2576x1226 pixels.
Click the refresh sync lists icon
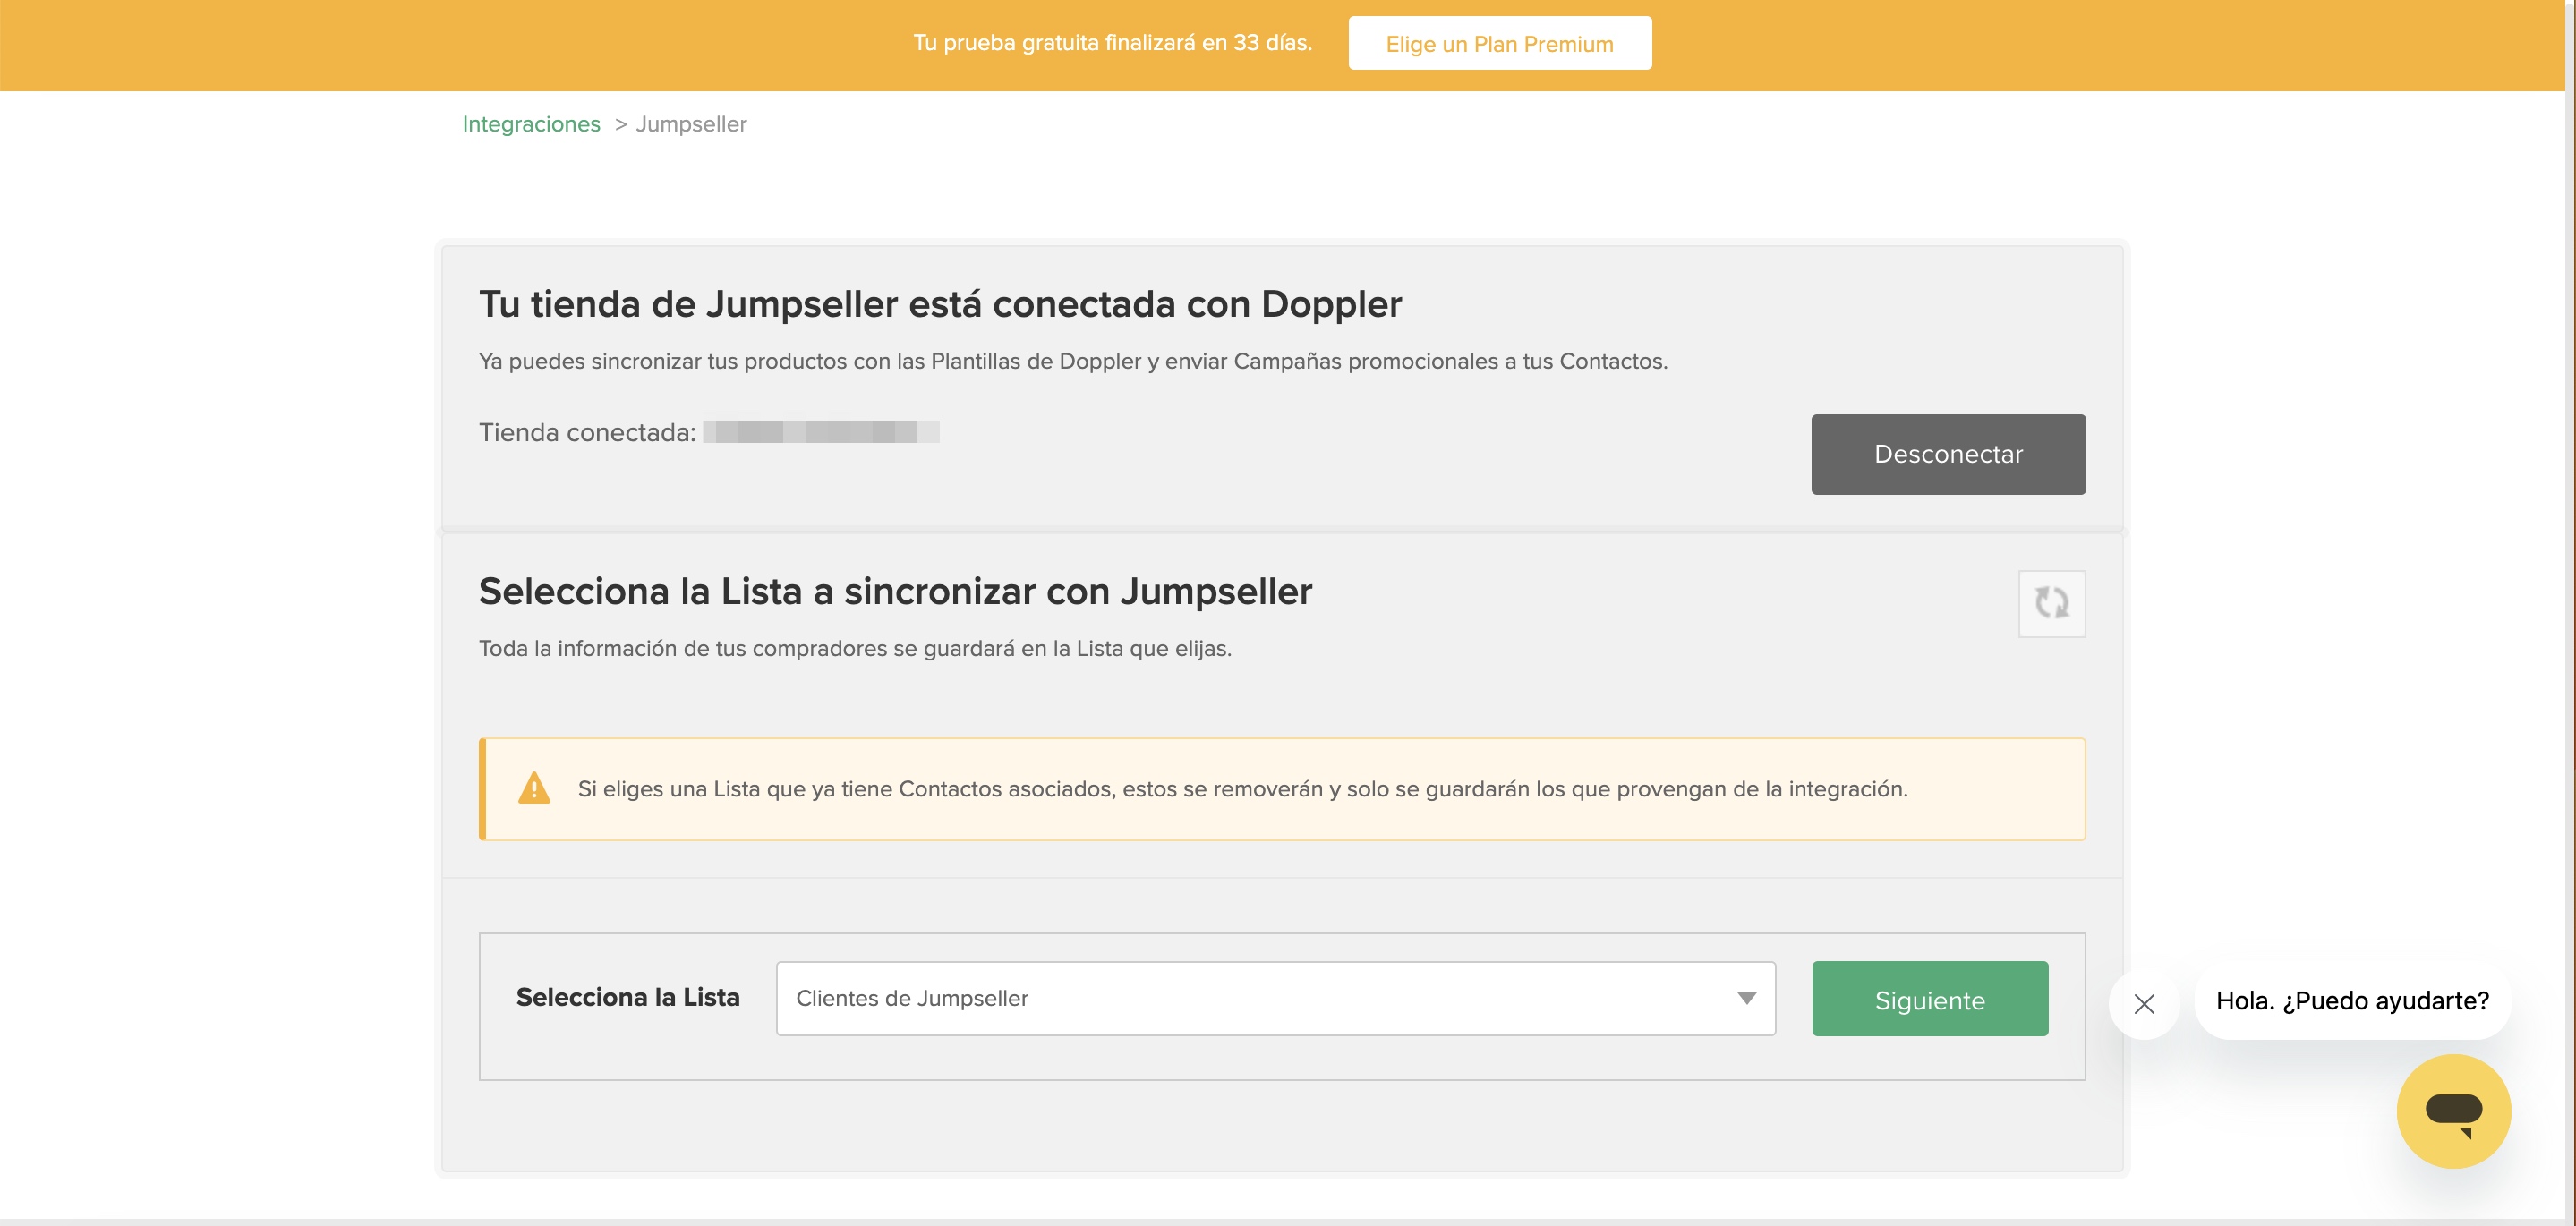pos(2051,603)
